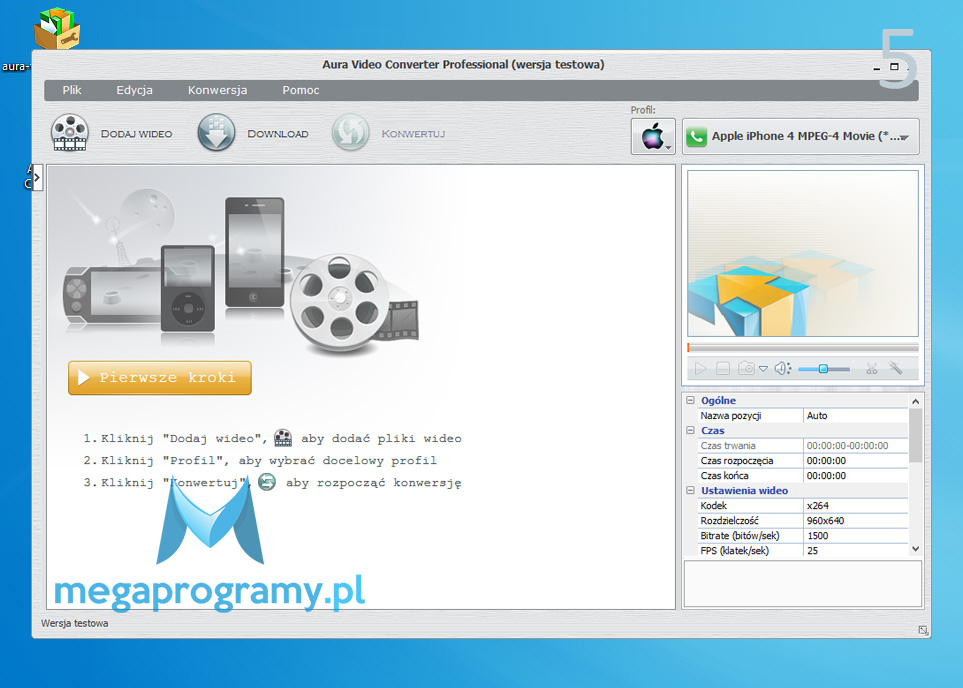Open the snapshot options dropdown arrow
This screenshot has width=963, height=688.
pos(763,369)
